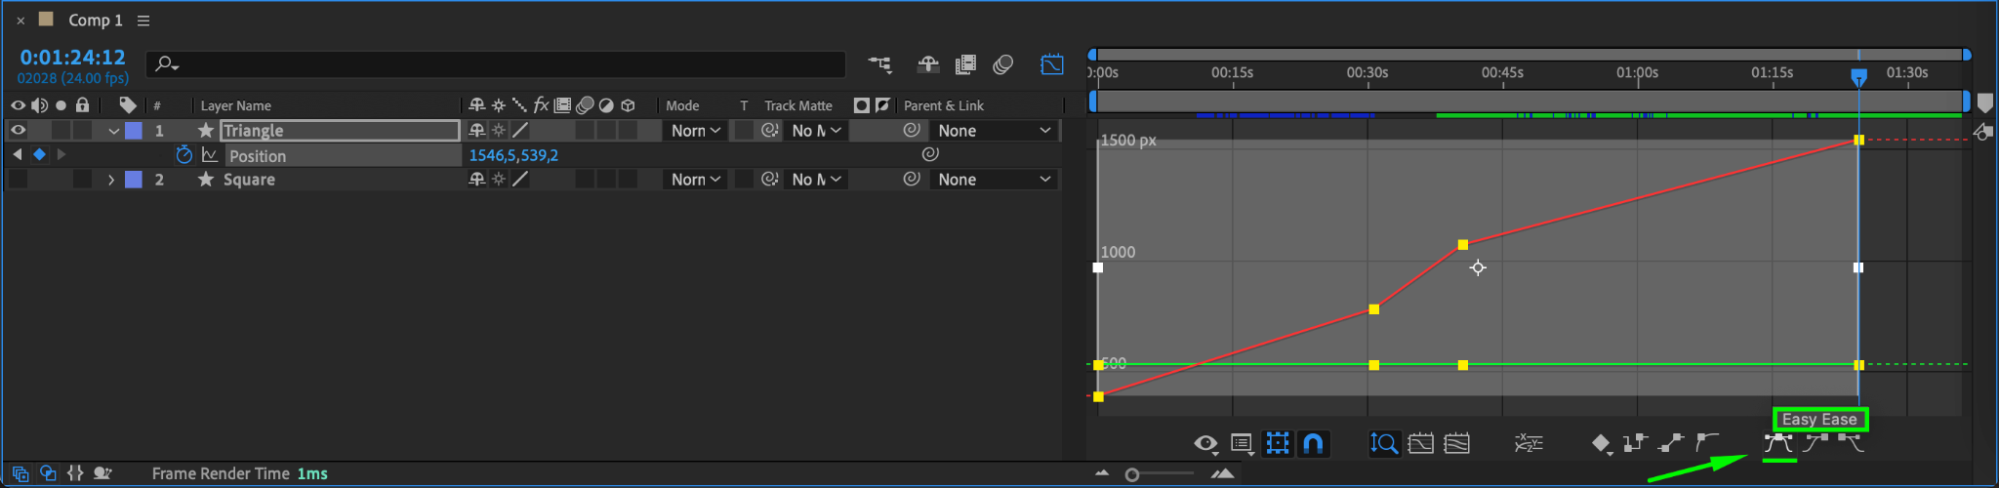Go to previous Position keyframe
Image resolution: width=1999 pixels, height=489 pixels.
tap(17, 154)
